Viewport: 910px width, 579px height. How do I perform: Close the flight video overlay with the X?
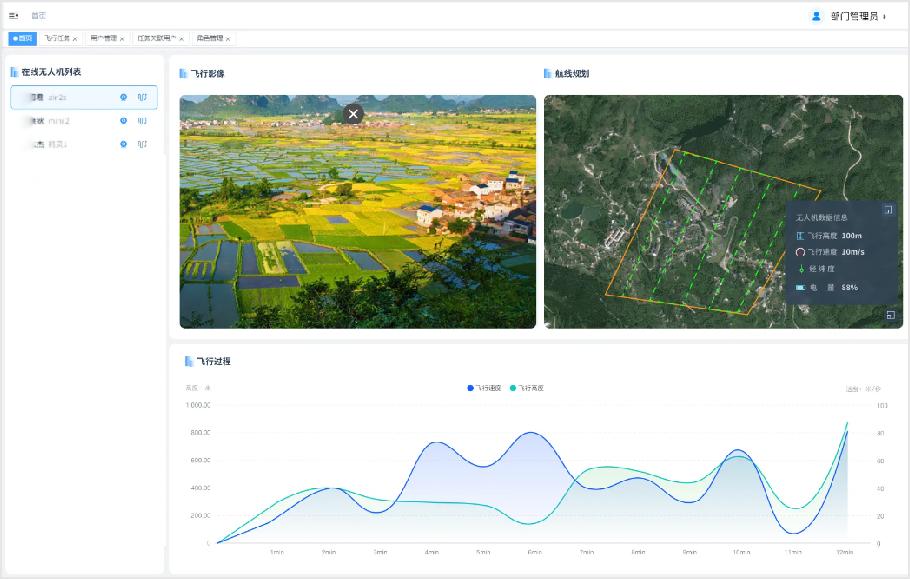pos(353,114)
